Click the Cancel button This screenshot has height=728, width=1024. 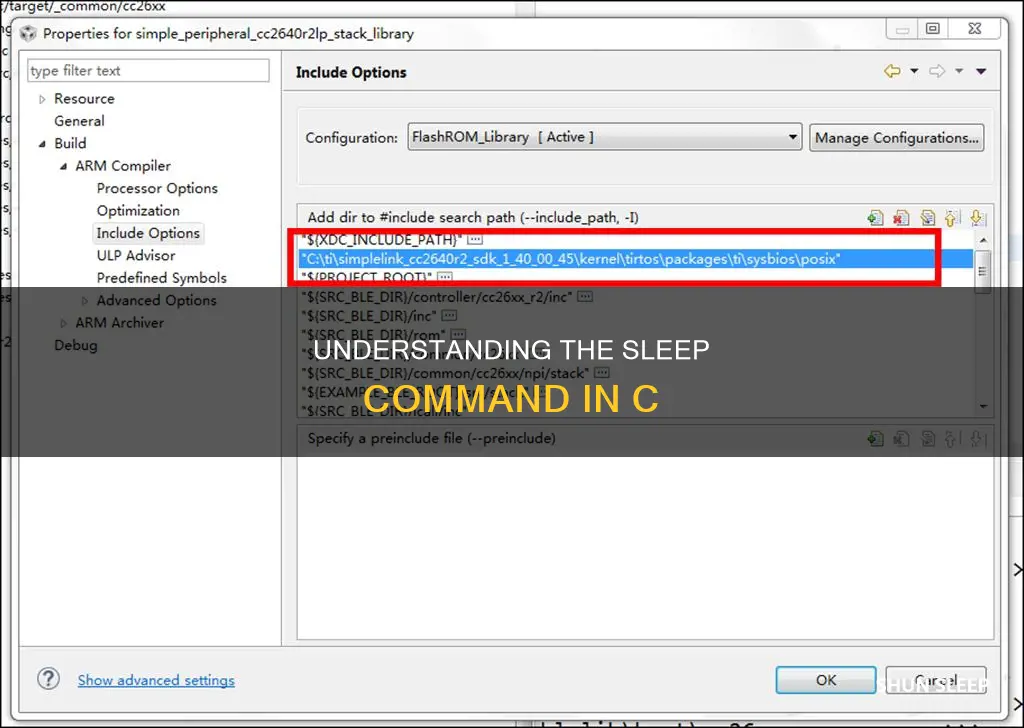point(936,680)
